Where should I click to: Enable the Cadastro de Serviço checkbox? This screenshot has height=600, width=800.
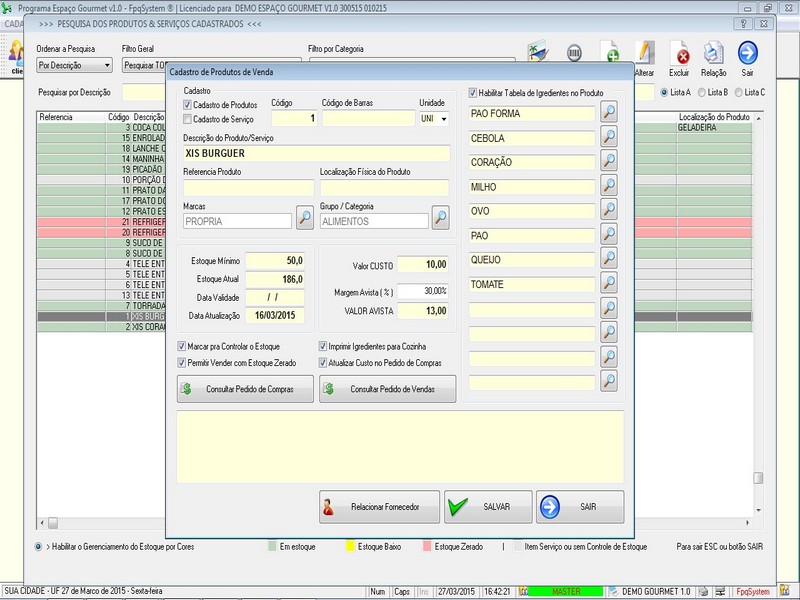click(x=188, y=119)
